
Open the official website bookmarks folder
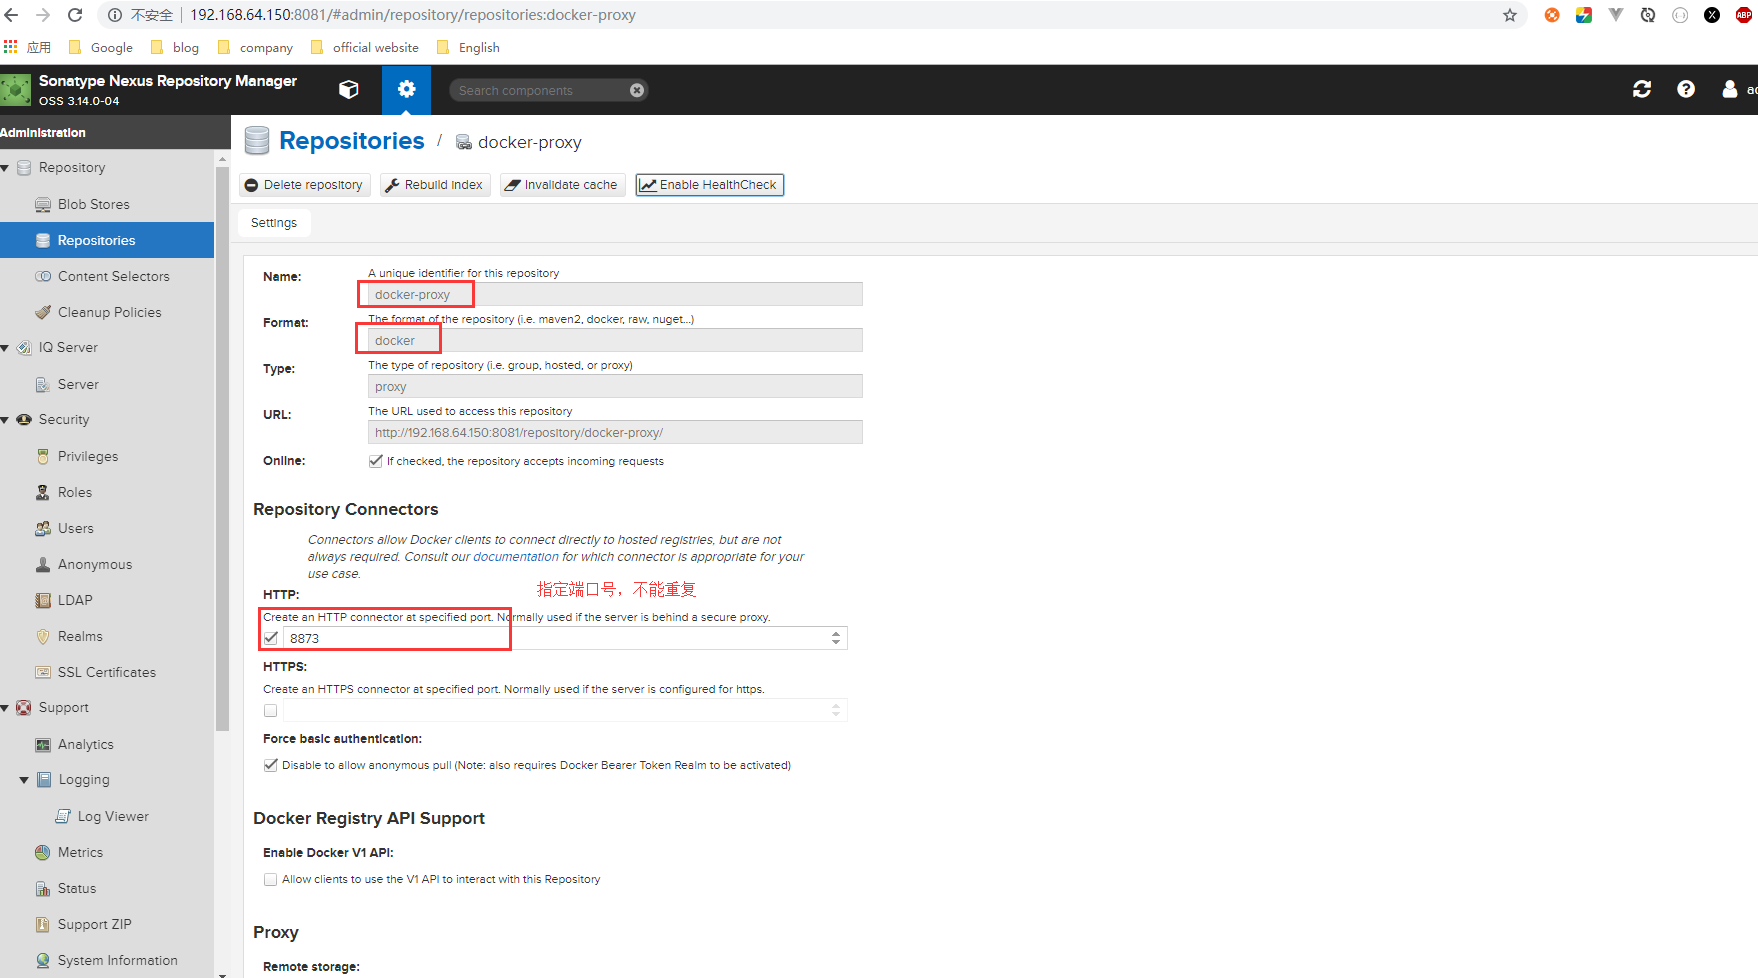[x=365, y=47]
